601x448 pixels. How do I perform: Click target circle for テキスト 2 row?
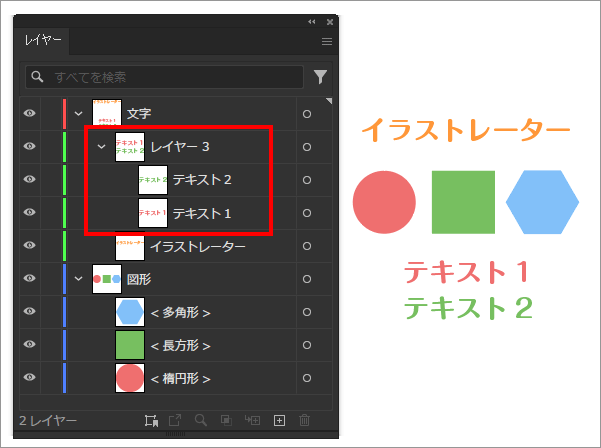[307, 180]
